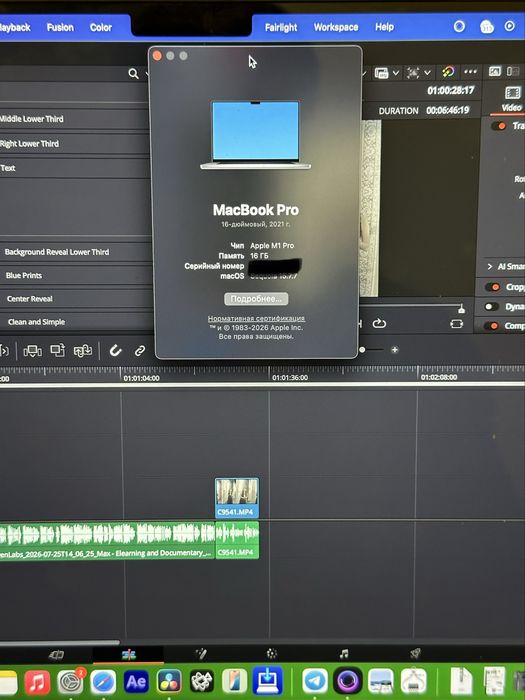Click the search magnifier in the effects panel
The image size is (525, 700).
tap(133, 73)
